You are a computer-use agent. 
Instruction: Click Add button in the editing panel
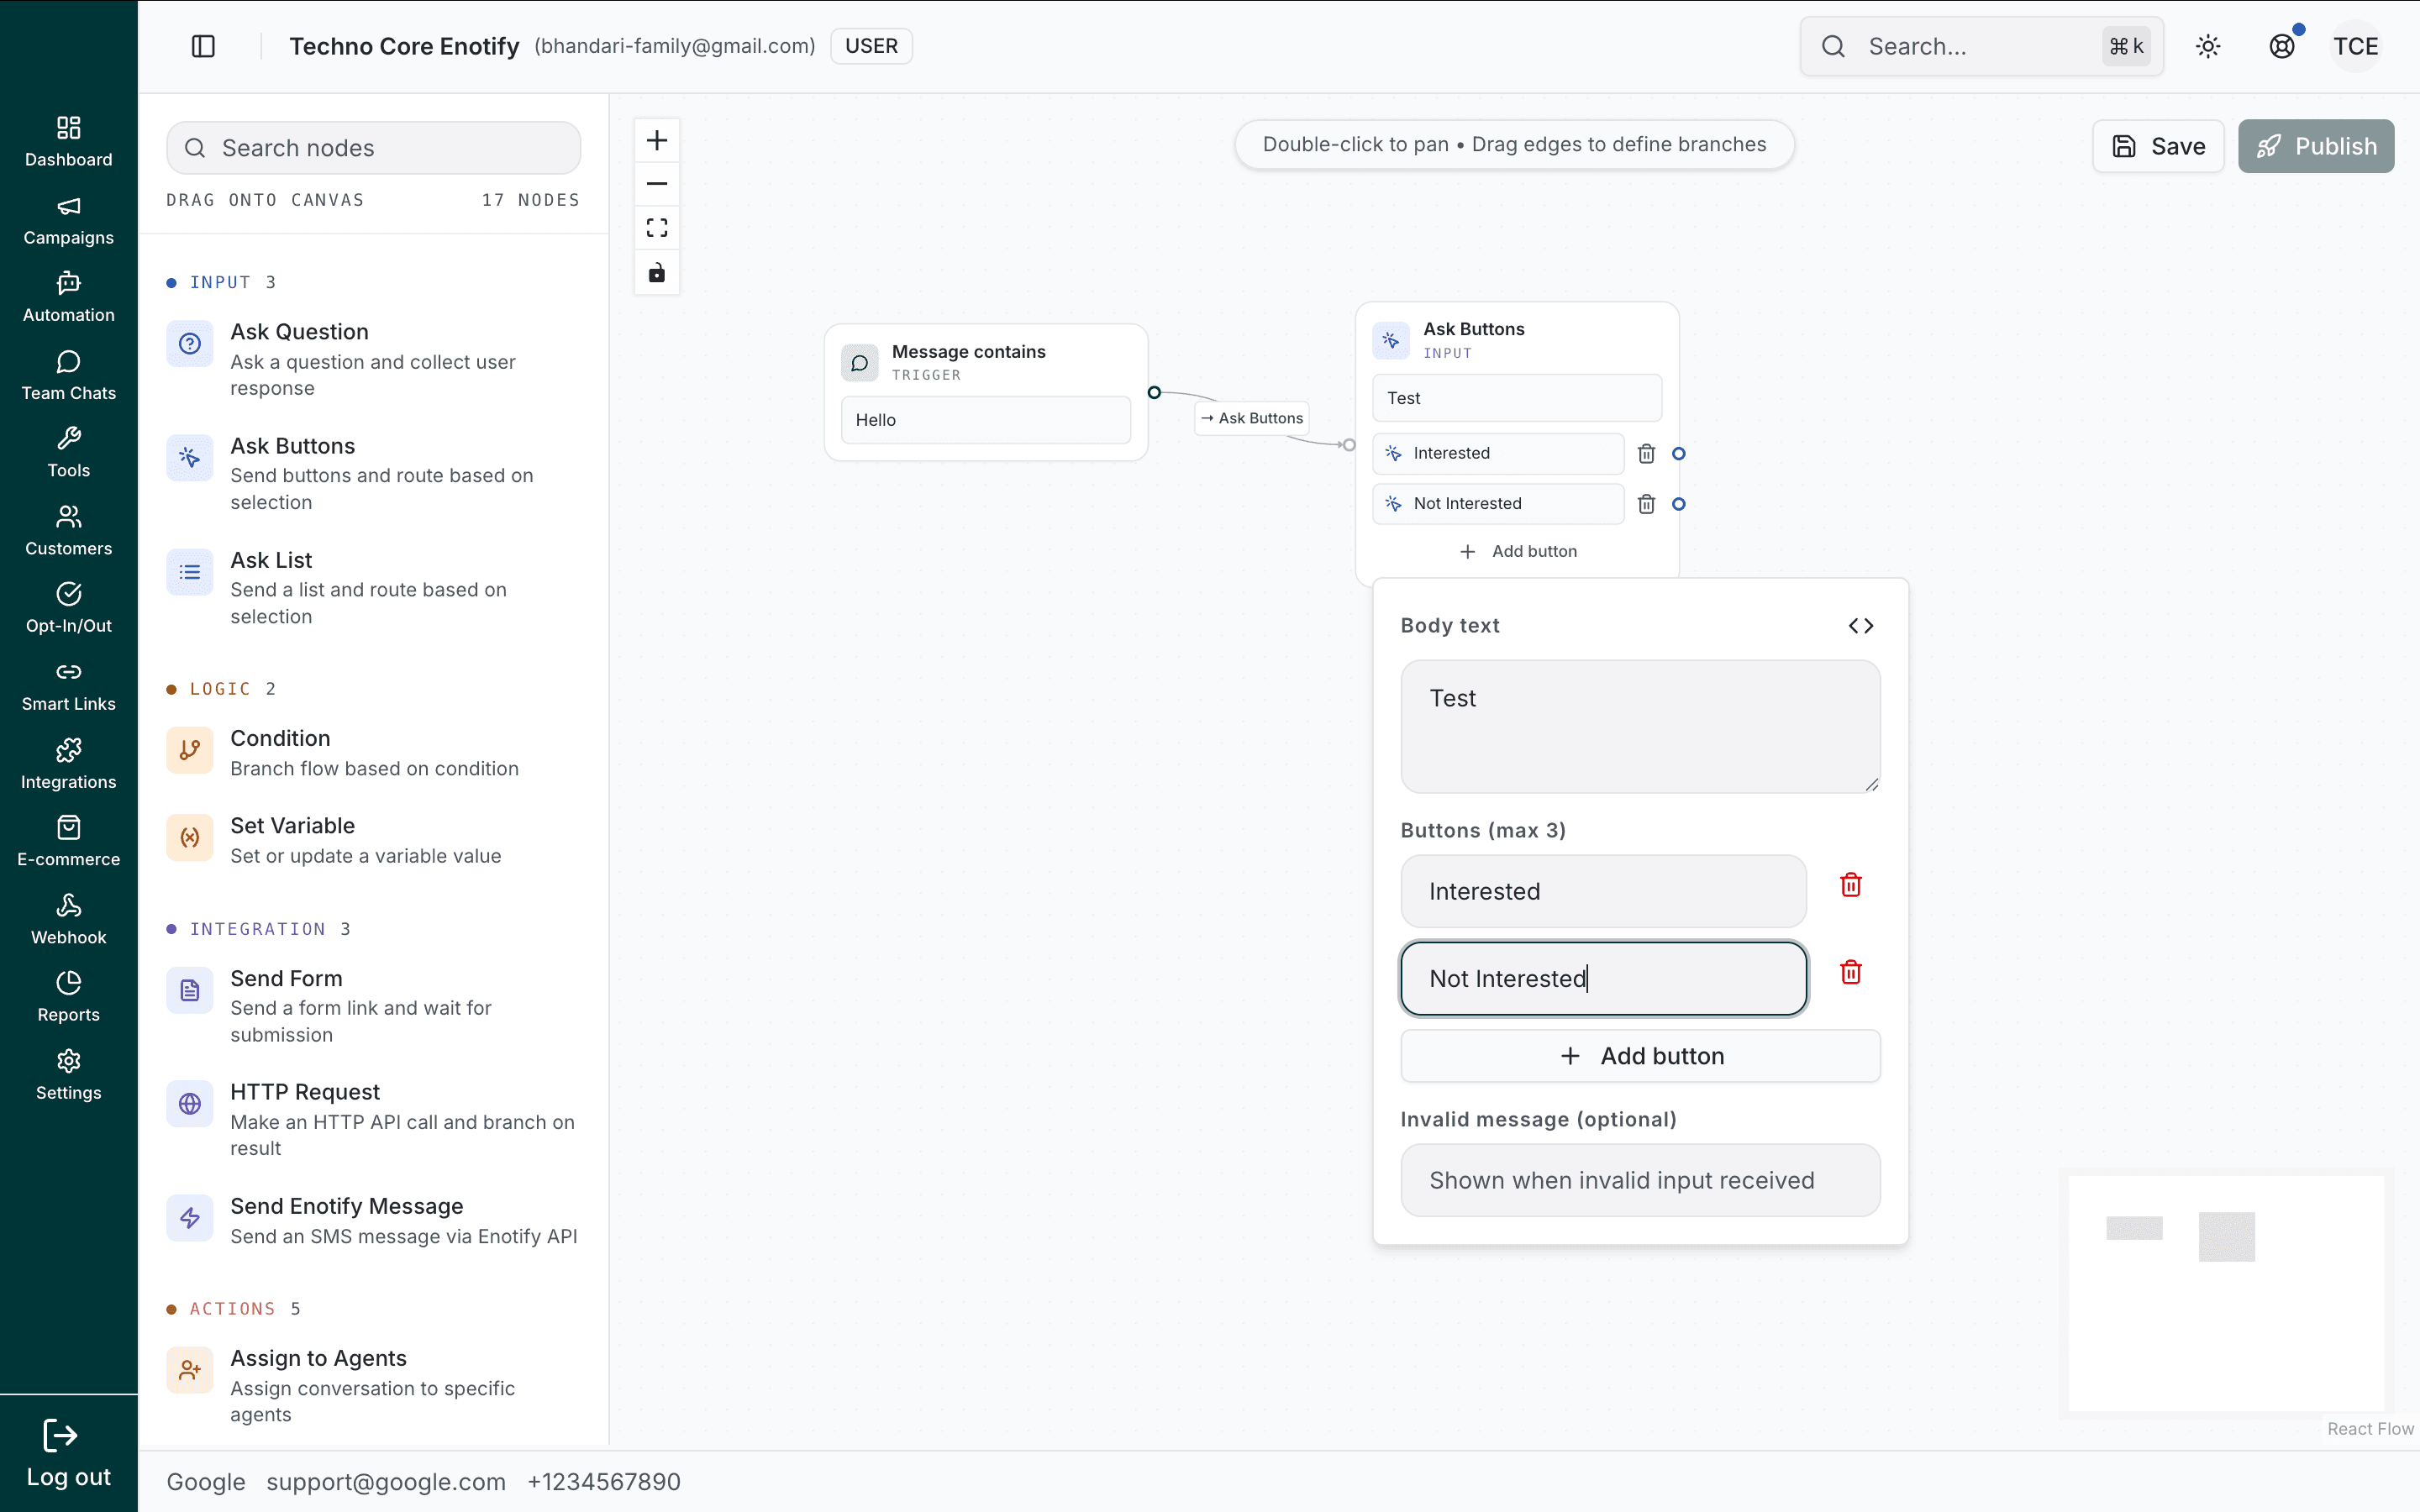1640,1056
